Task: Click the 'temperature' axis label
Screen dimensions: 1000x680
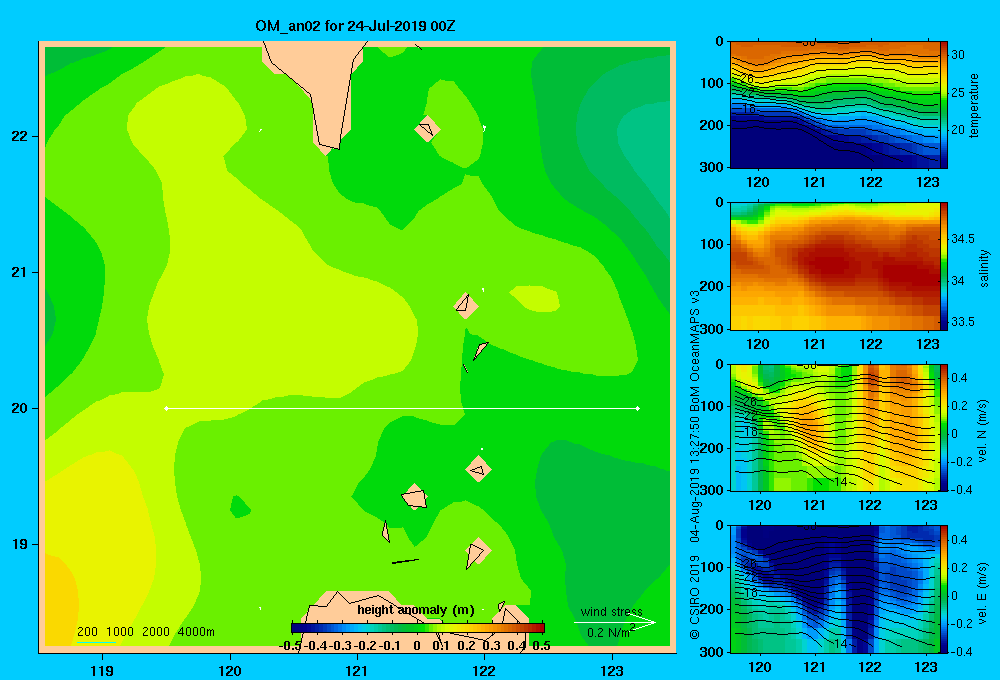Action: [x=974, y=105]
